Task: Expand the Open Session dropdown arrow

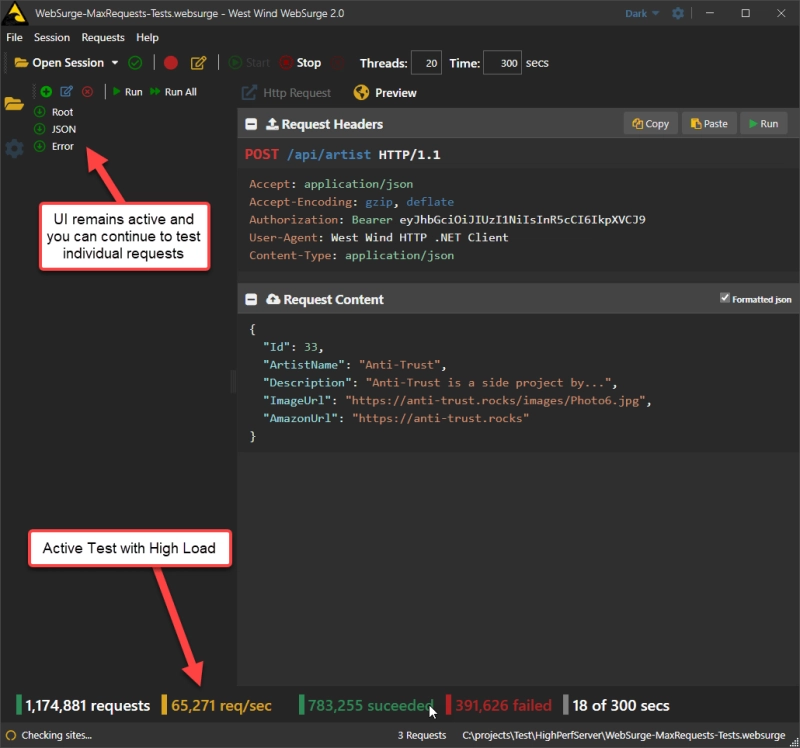Action: pyautogui.click(x=115, y=63)
